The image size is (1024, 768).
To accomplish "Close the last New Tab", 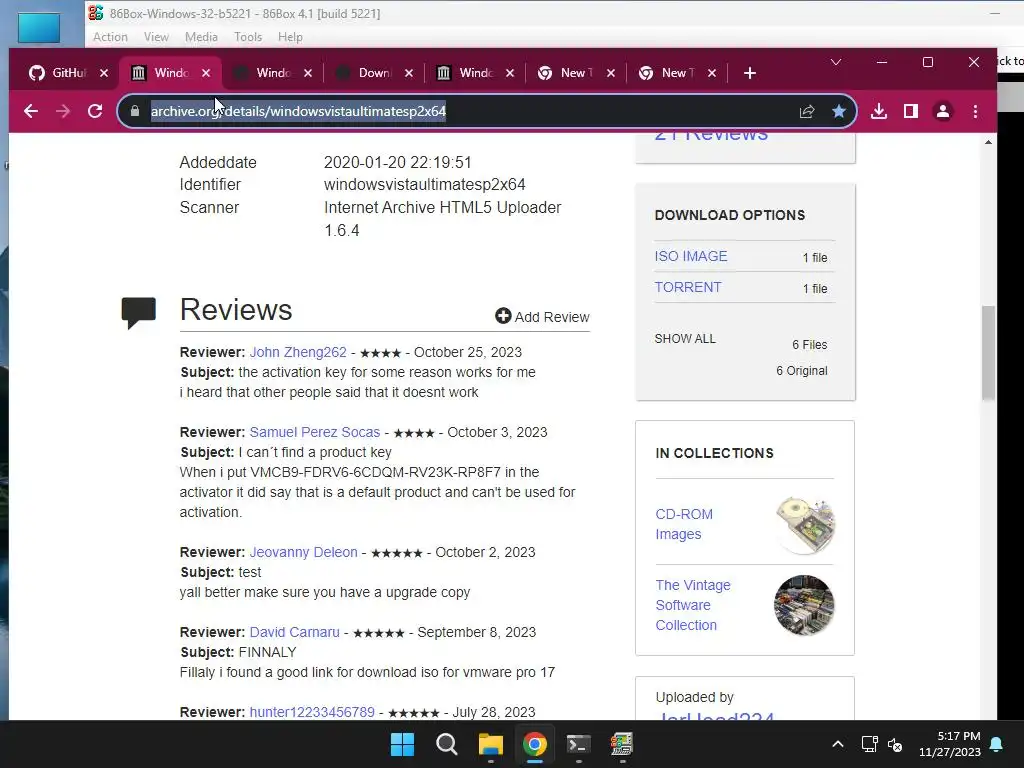I will pos(712,73).
